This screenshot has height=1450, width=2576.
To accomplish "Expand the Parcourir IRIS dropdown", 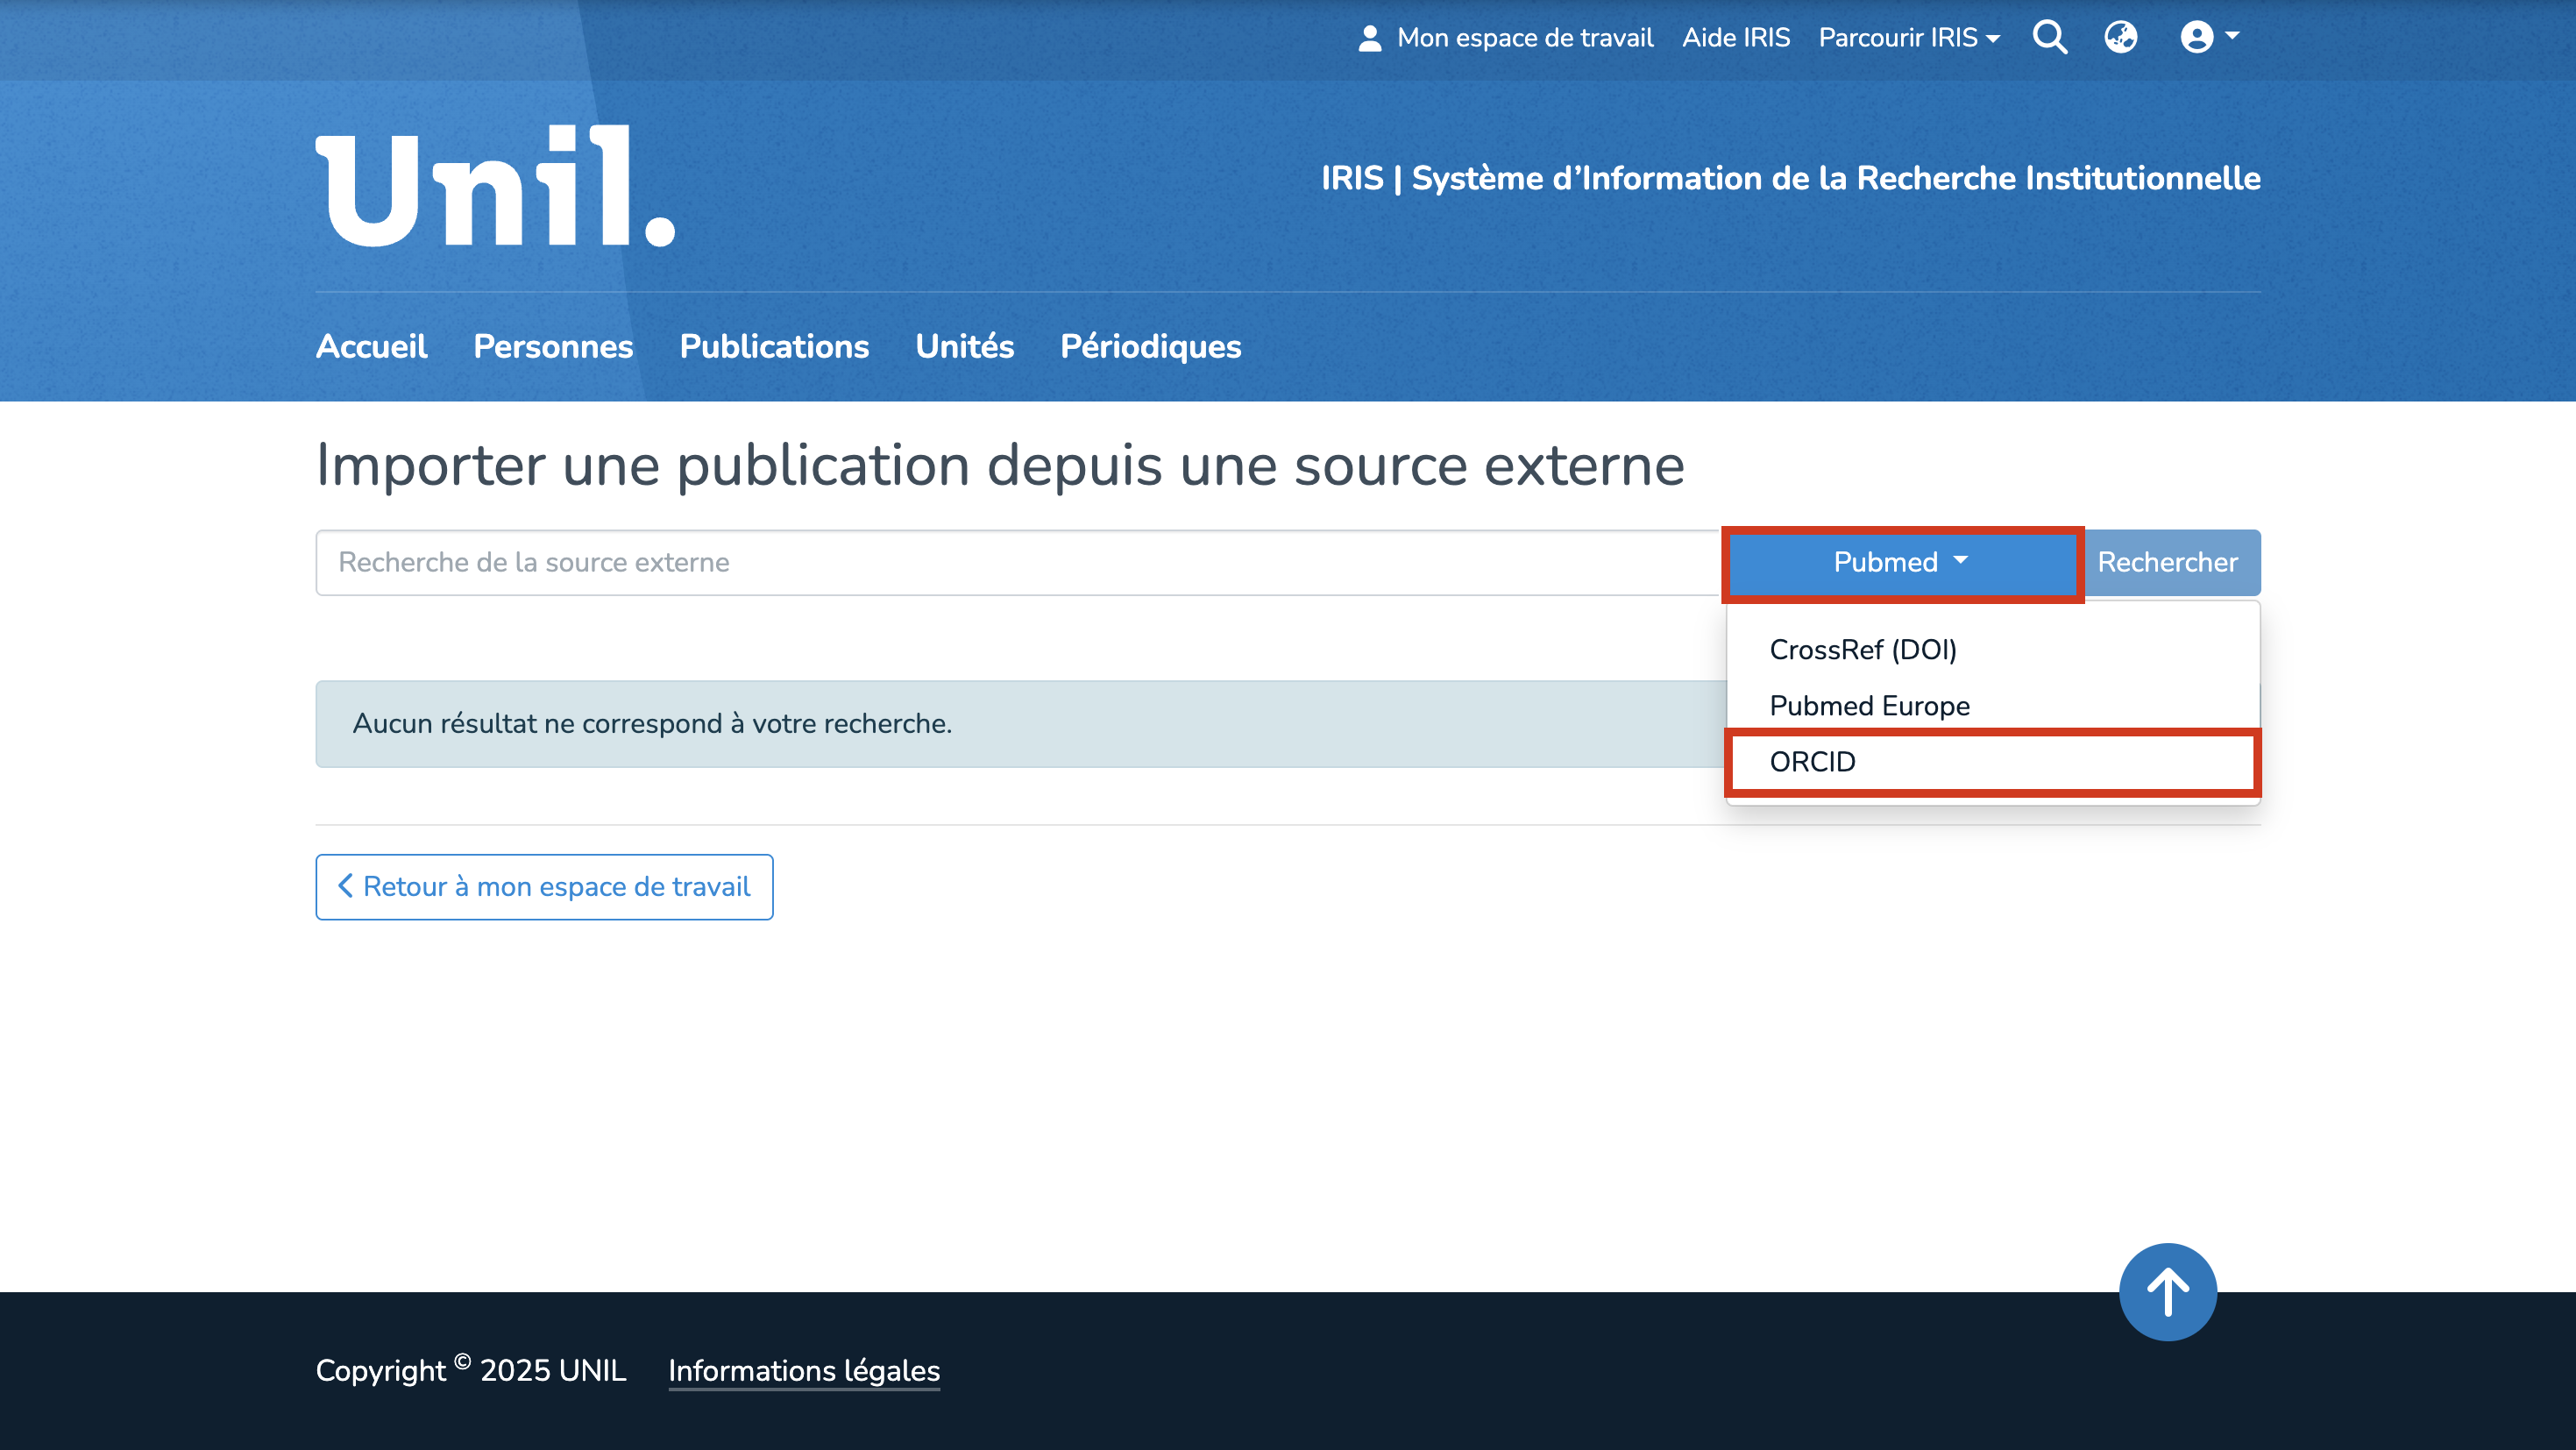I will pos(1908,38).
